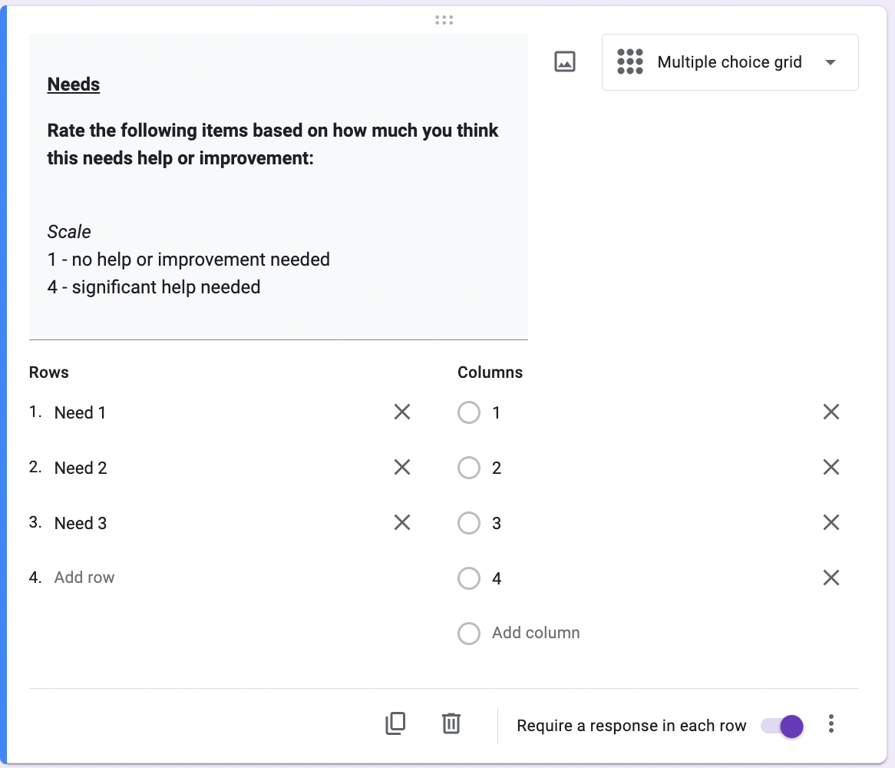
Task: Open more options three-dot menu
Action: tap(831, 725)
